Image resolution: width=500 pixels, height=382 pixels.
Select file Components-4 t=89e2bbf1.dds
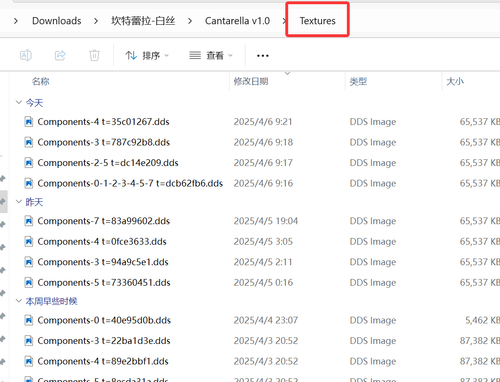(x=103, y=361)
